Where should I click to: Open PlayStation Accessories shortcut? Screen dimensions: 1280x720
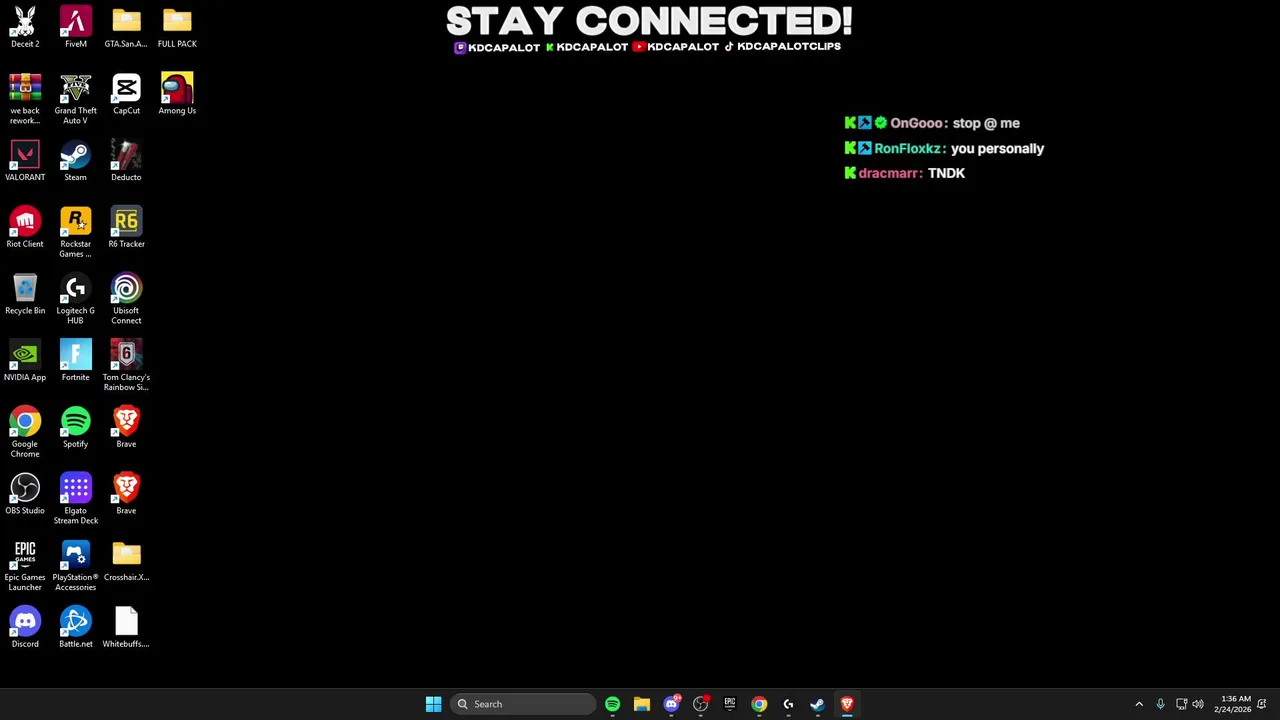(75, 565)
